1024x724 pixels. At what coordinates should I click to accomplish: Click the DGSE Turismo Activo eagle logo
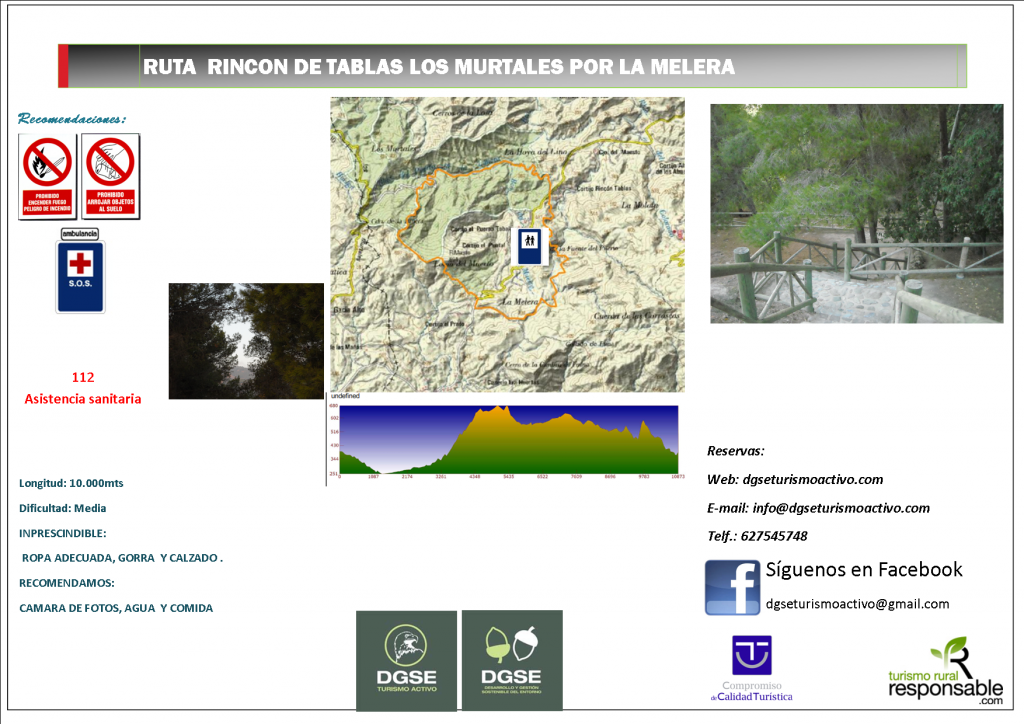[x=406, y=660]
